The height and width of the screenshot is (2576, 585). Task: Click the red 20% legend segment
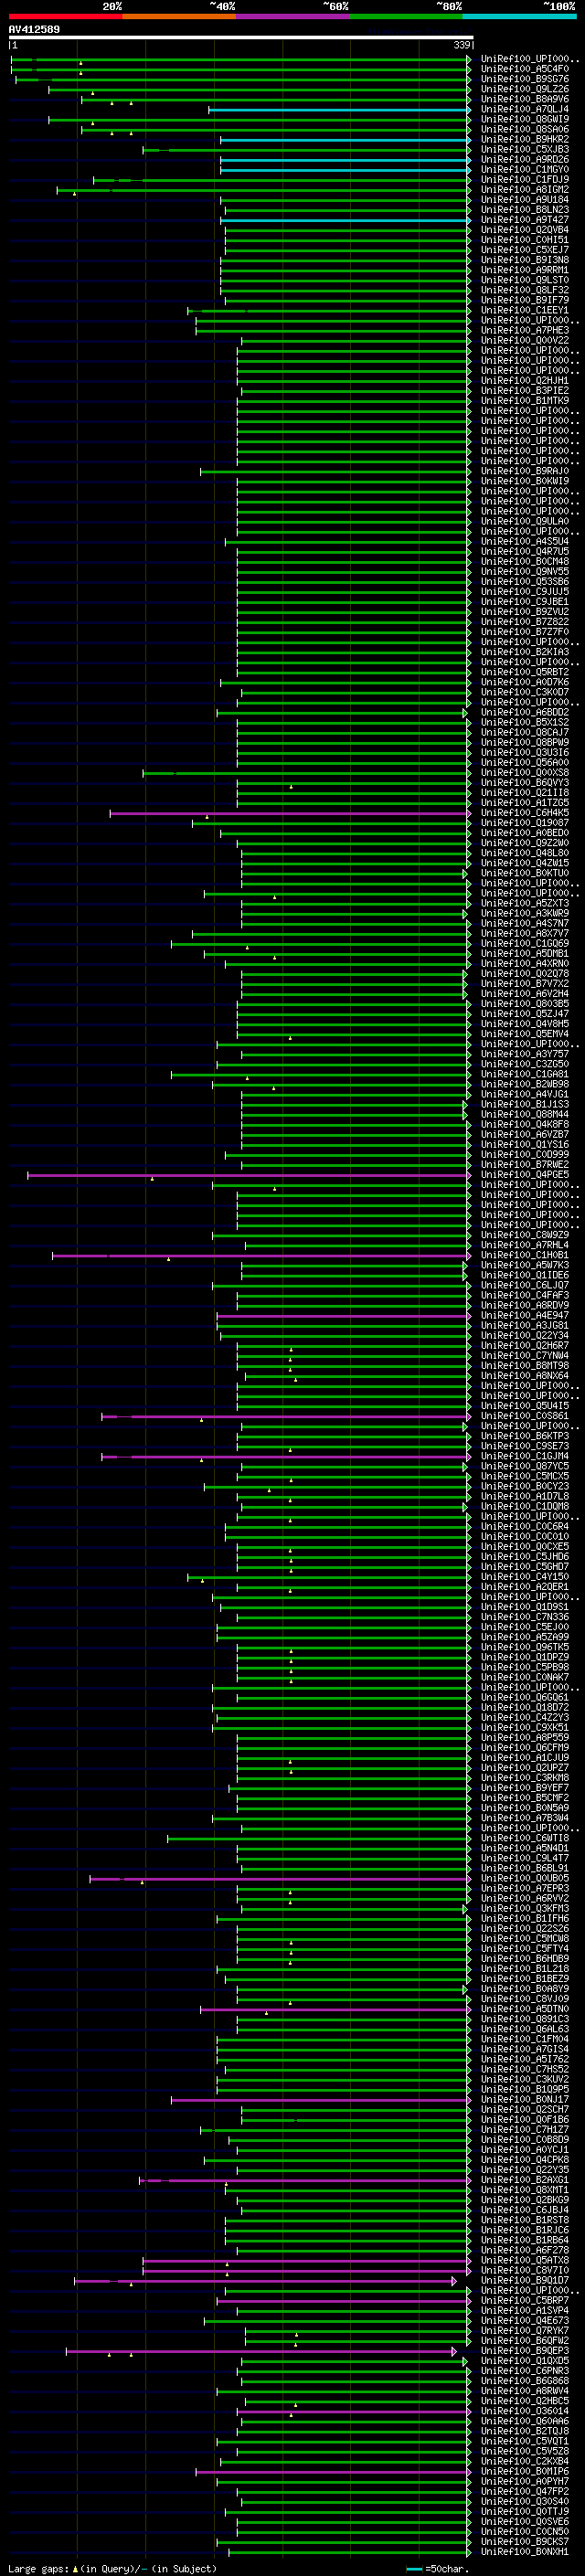pyautogui.click(x=65, y=17)
